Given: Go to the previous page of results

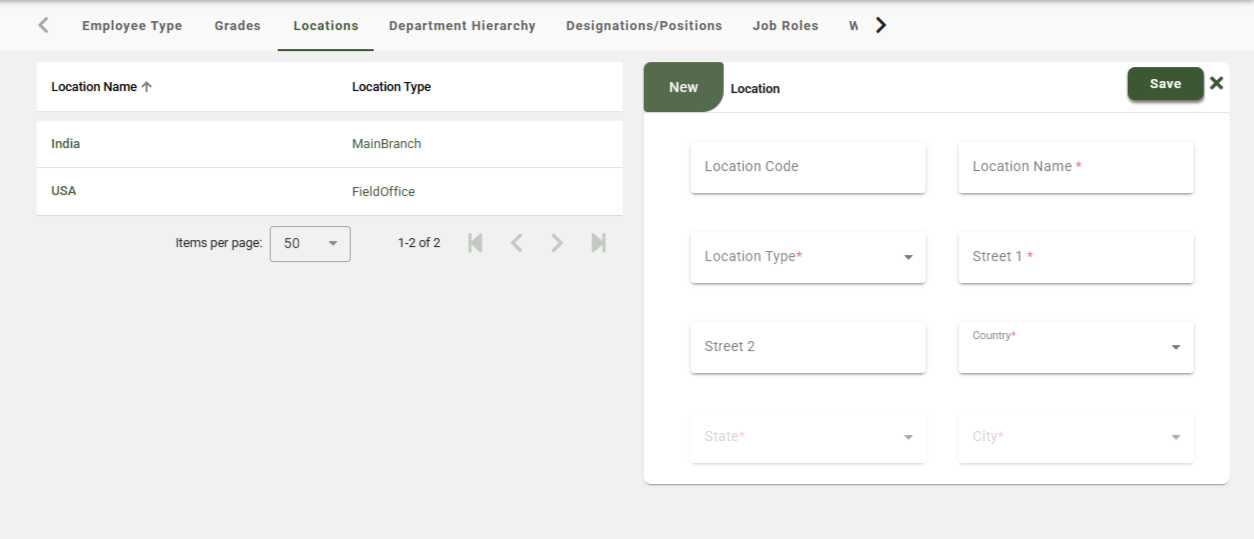Looking at the screenshot, I should click(516, 243).
